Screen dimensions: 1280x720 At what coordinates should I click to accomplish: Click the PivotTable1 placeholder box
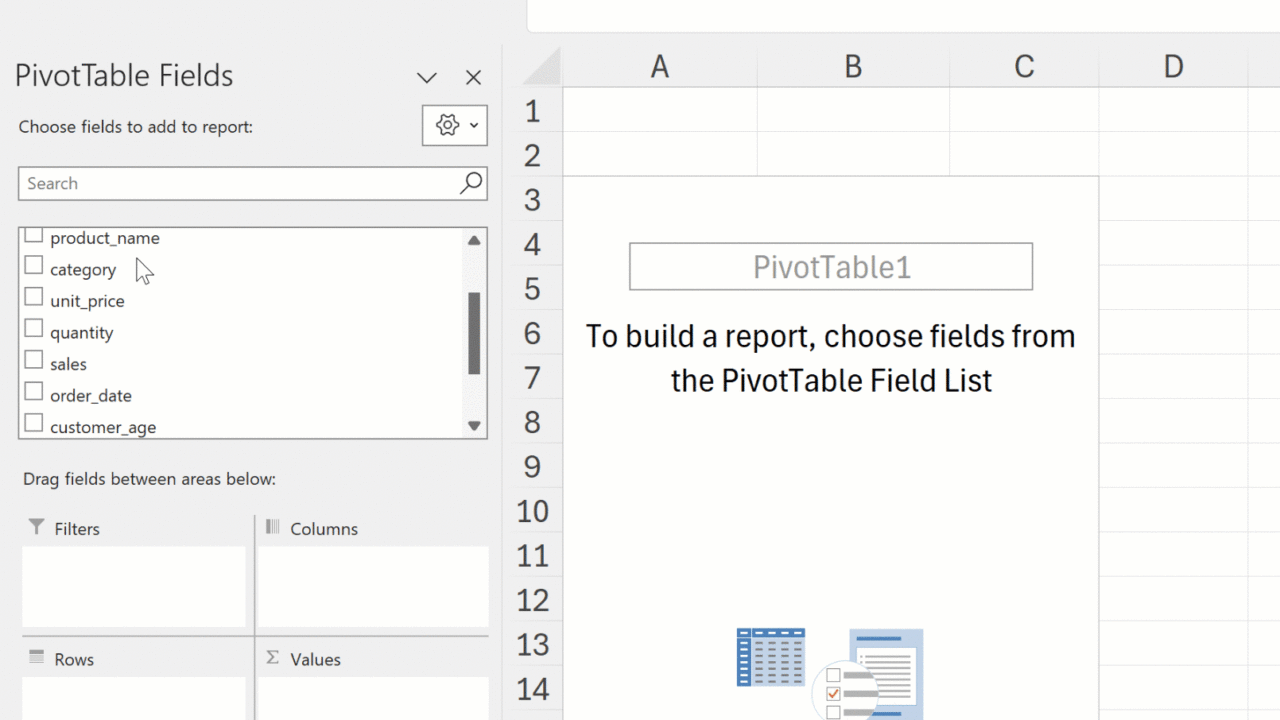tap(830, 267)
